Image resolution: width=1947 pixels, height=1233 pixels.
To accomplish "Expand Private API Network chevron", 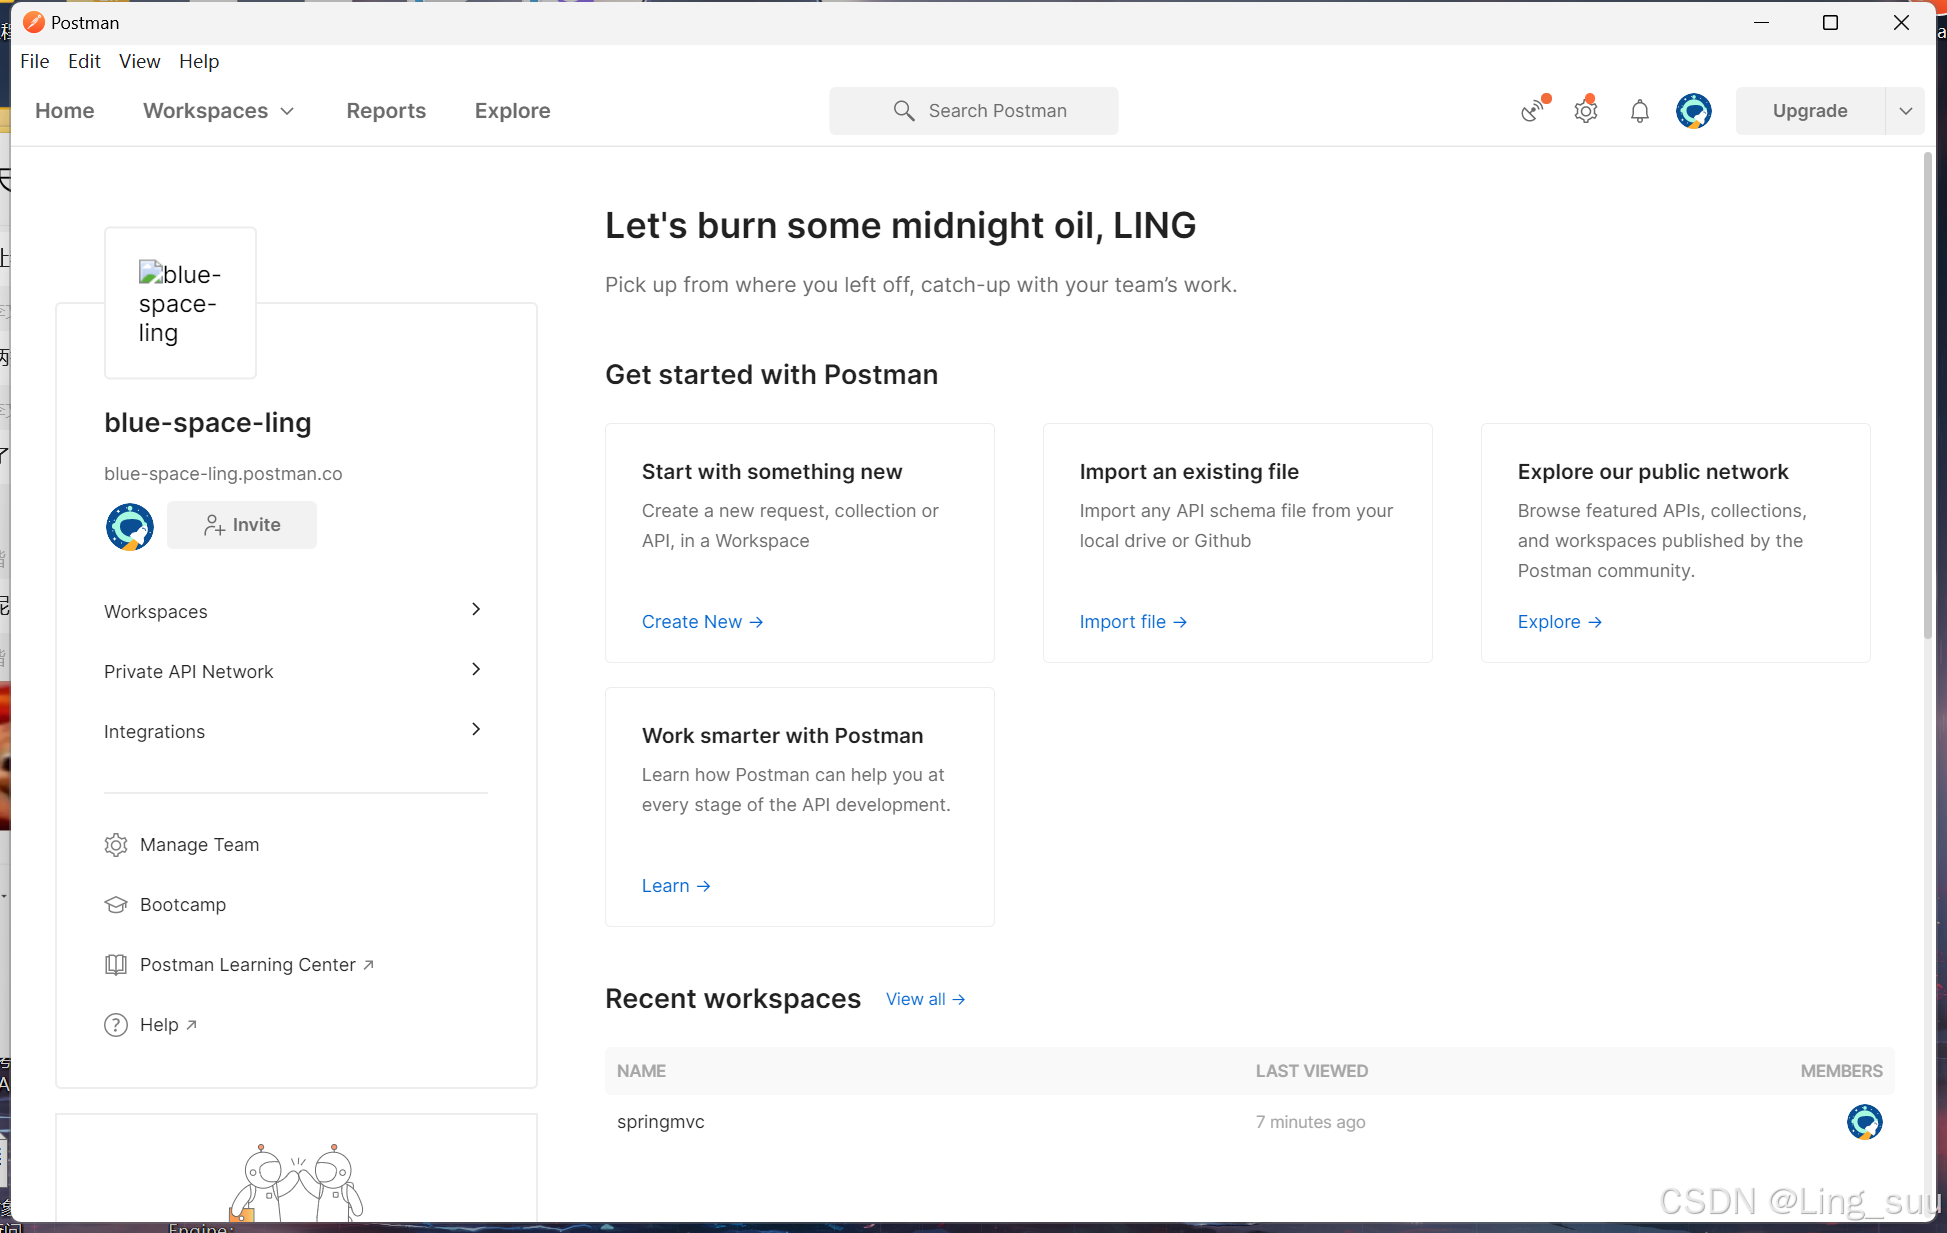I will pyautogui.click(x=476, y=670).
